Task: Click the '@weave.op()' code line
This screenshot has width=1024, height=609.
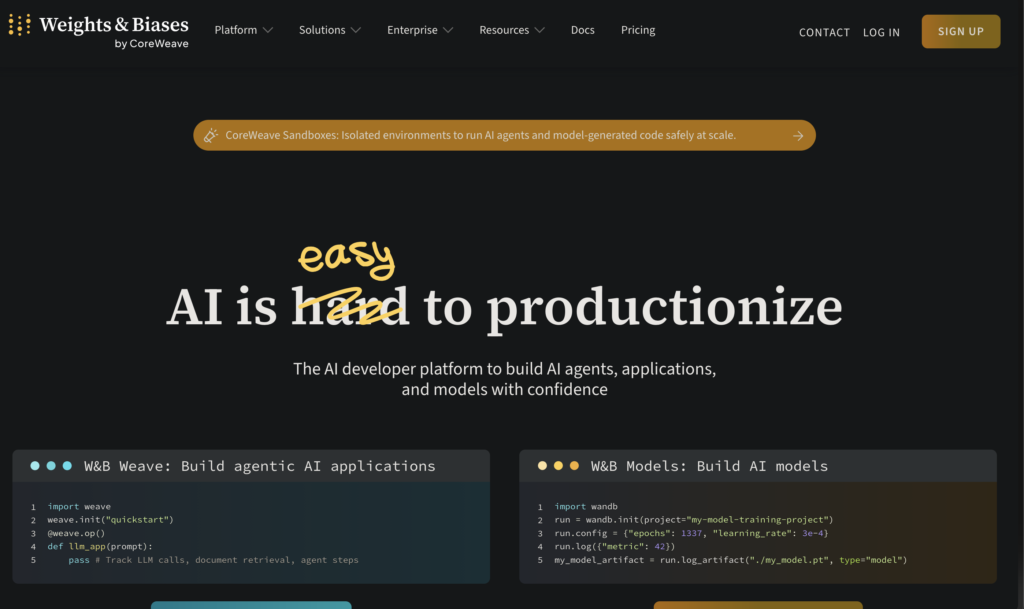Action: [x=76, y=533]
